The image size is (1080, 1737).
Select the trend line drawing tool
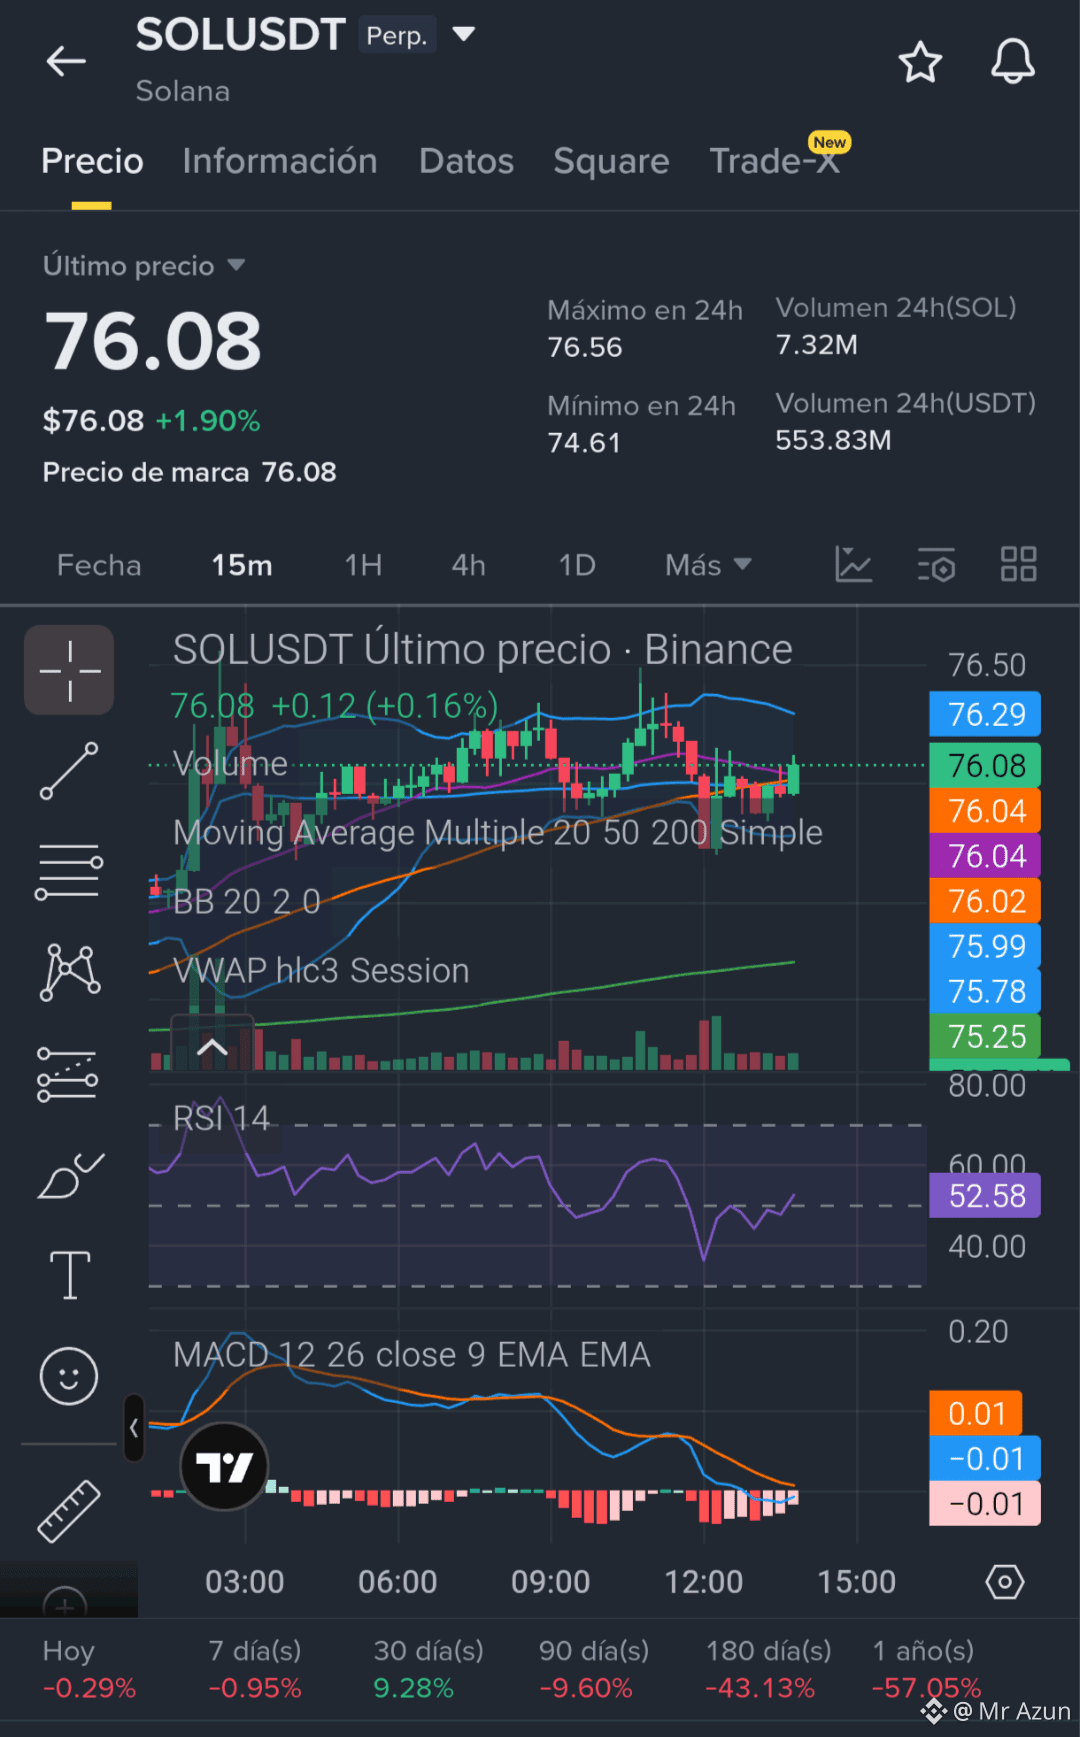click(69, 771)
